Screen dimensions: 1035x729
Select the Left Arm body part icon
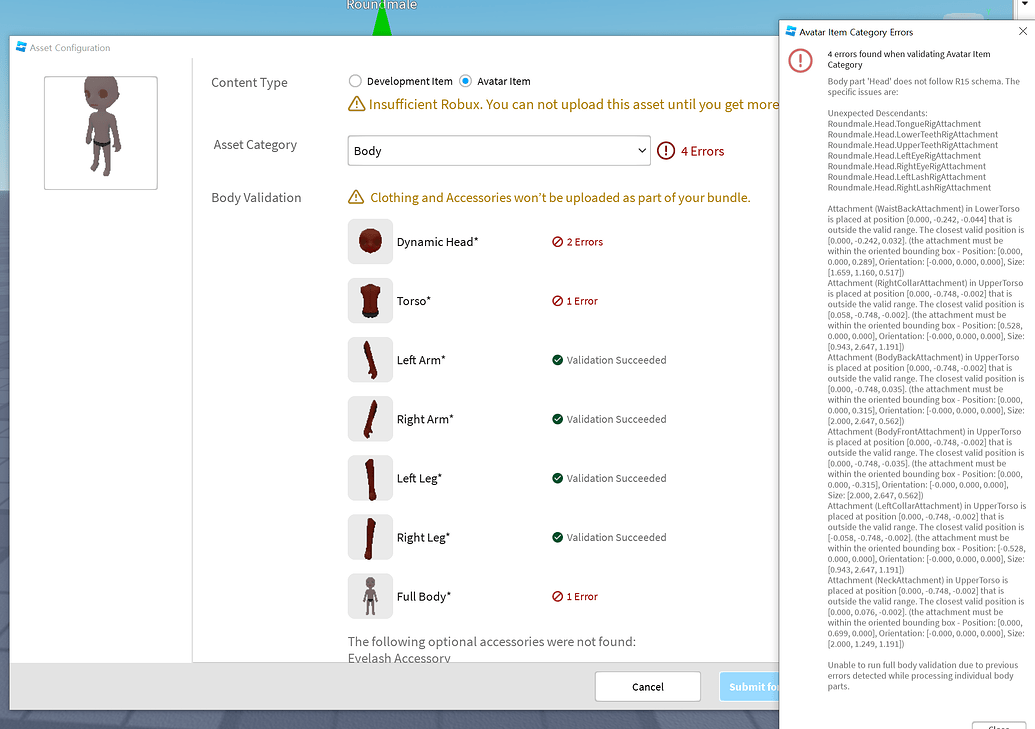[x=370, y=359]
